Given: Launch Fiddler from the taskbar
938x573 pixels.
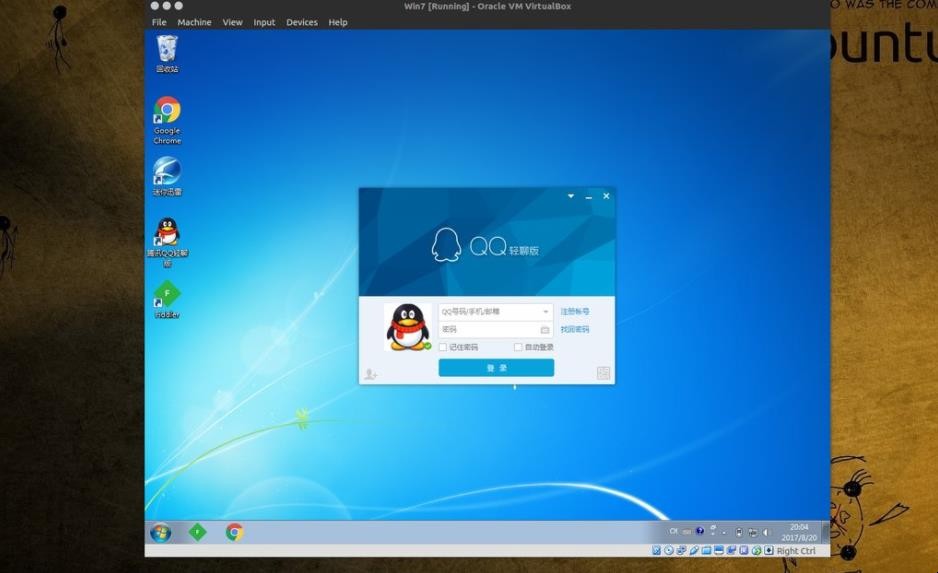Looking at the screenshot, I should click(x=197, y=532).
